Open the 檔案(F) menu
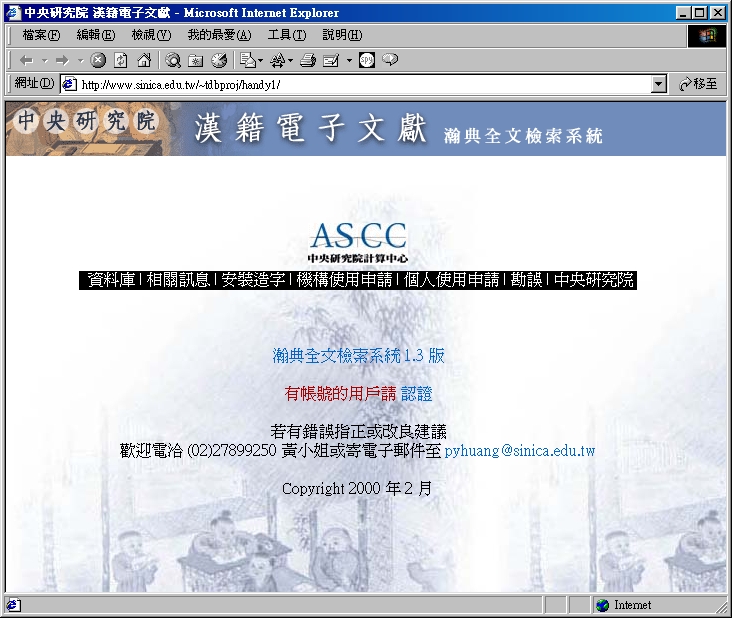The width and height of the screenshot is (732, 618). [x=41, y=35]
